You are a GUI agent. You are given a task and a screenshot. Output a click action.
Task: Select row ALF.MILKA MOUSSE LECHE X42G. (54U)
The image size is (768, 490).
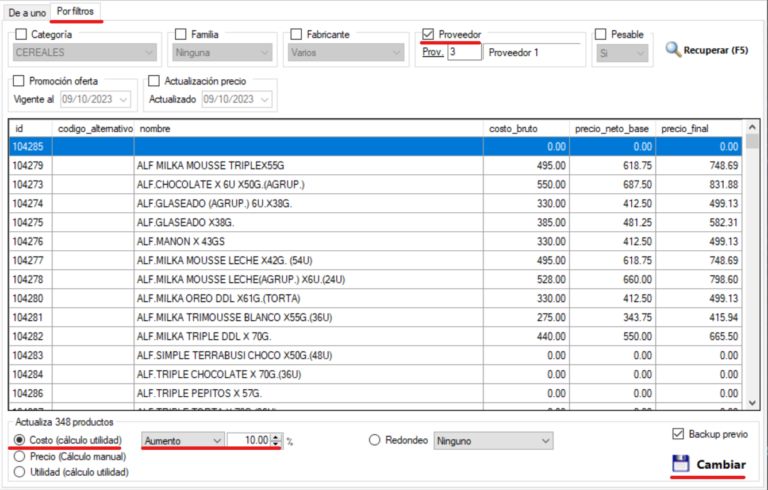point(375,261)
